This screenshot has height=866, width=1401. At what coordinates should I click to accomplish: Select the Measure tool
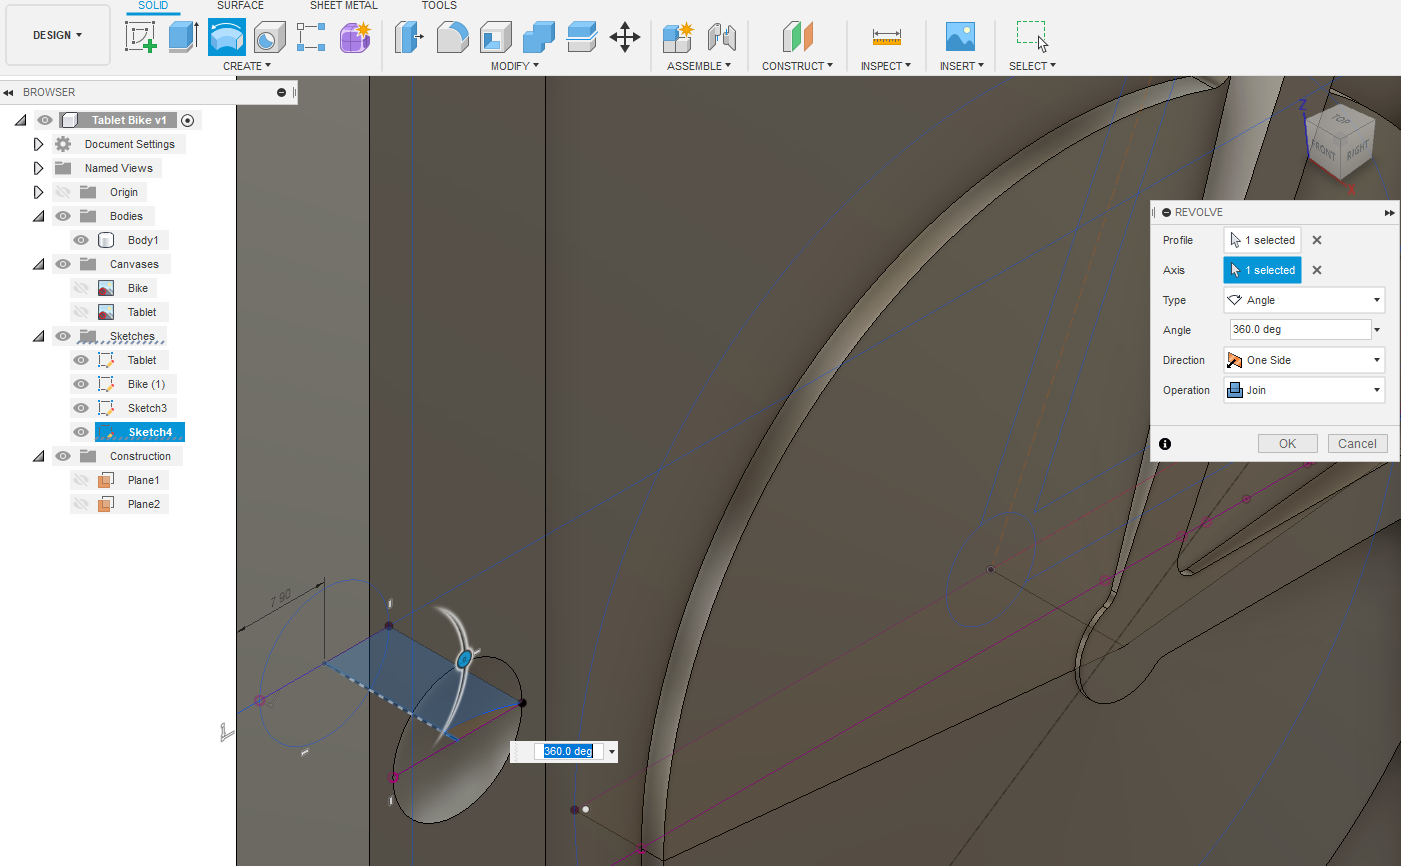pyautogui.click(x=886, y=37)
